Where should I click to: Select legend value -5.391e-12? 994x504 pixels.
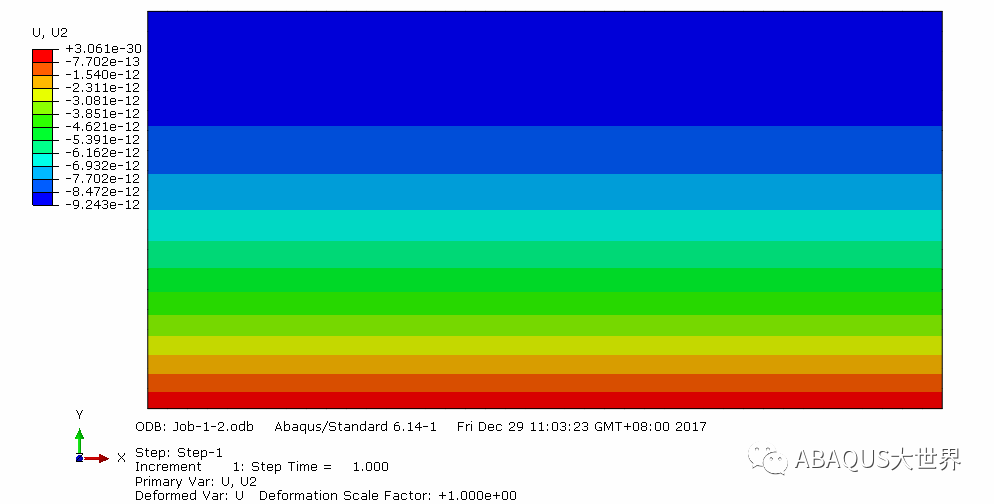103,139
